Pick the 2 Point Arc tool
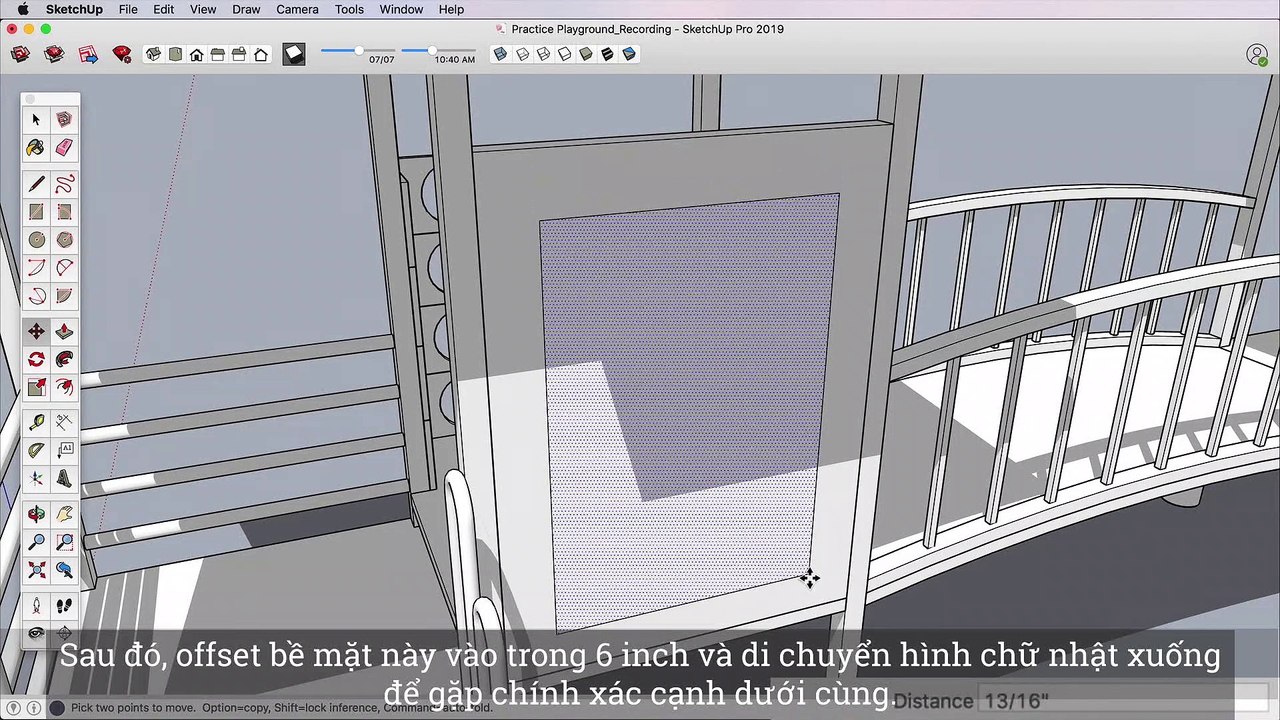The width and height of the screenshot is (1280, 720). coord(64,268)
